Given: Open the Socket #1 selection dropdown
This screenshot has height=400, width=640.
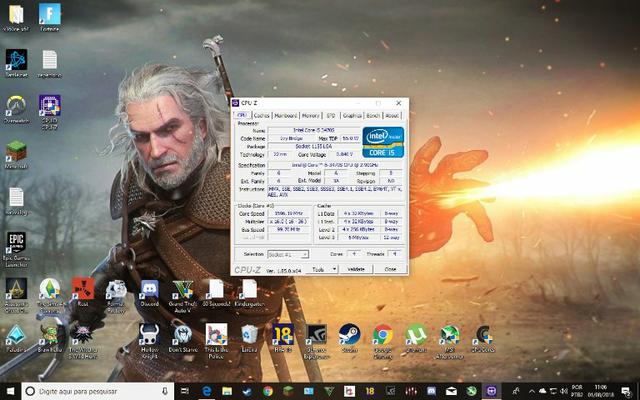Looking at the screenshot, I should [288, 254].
